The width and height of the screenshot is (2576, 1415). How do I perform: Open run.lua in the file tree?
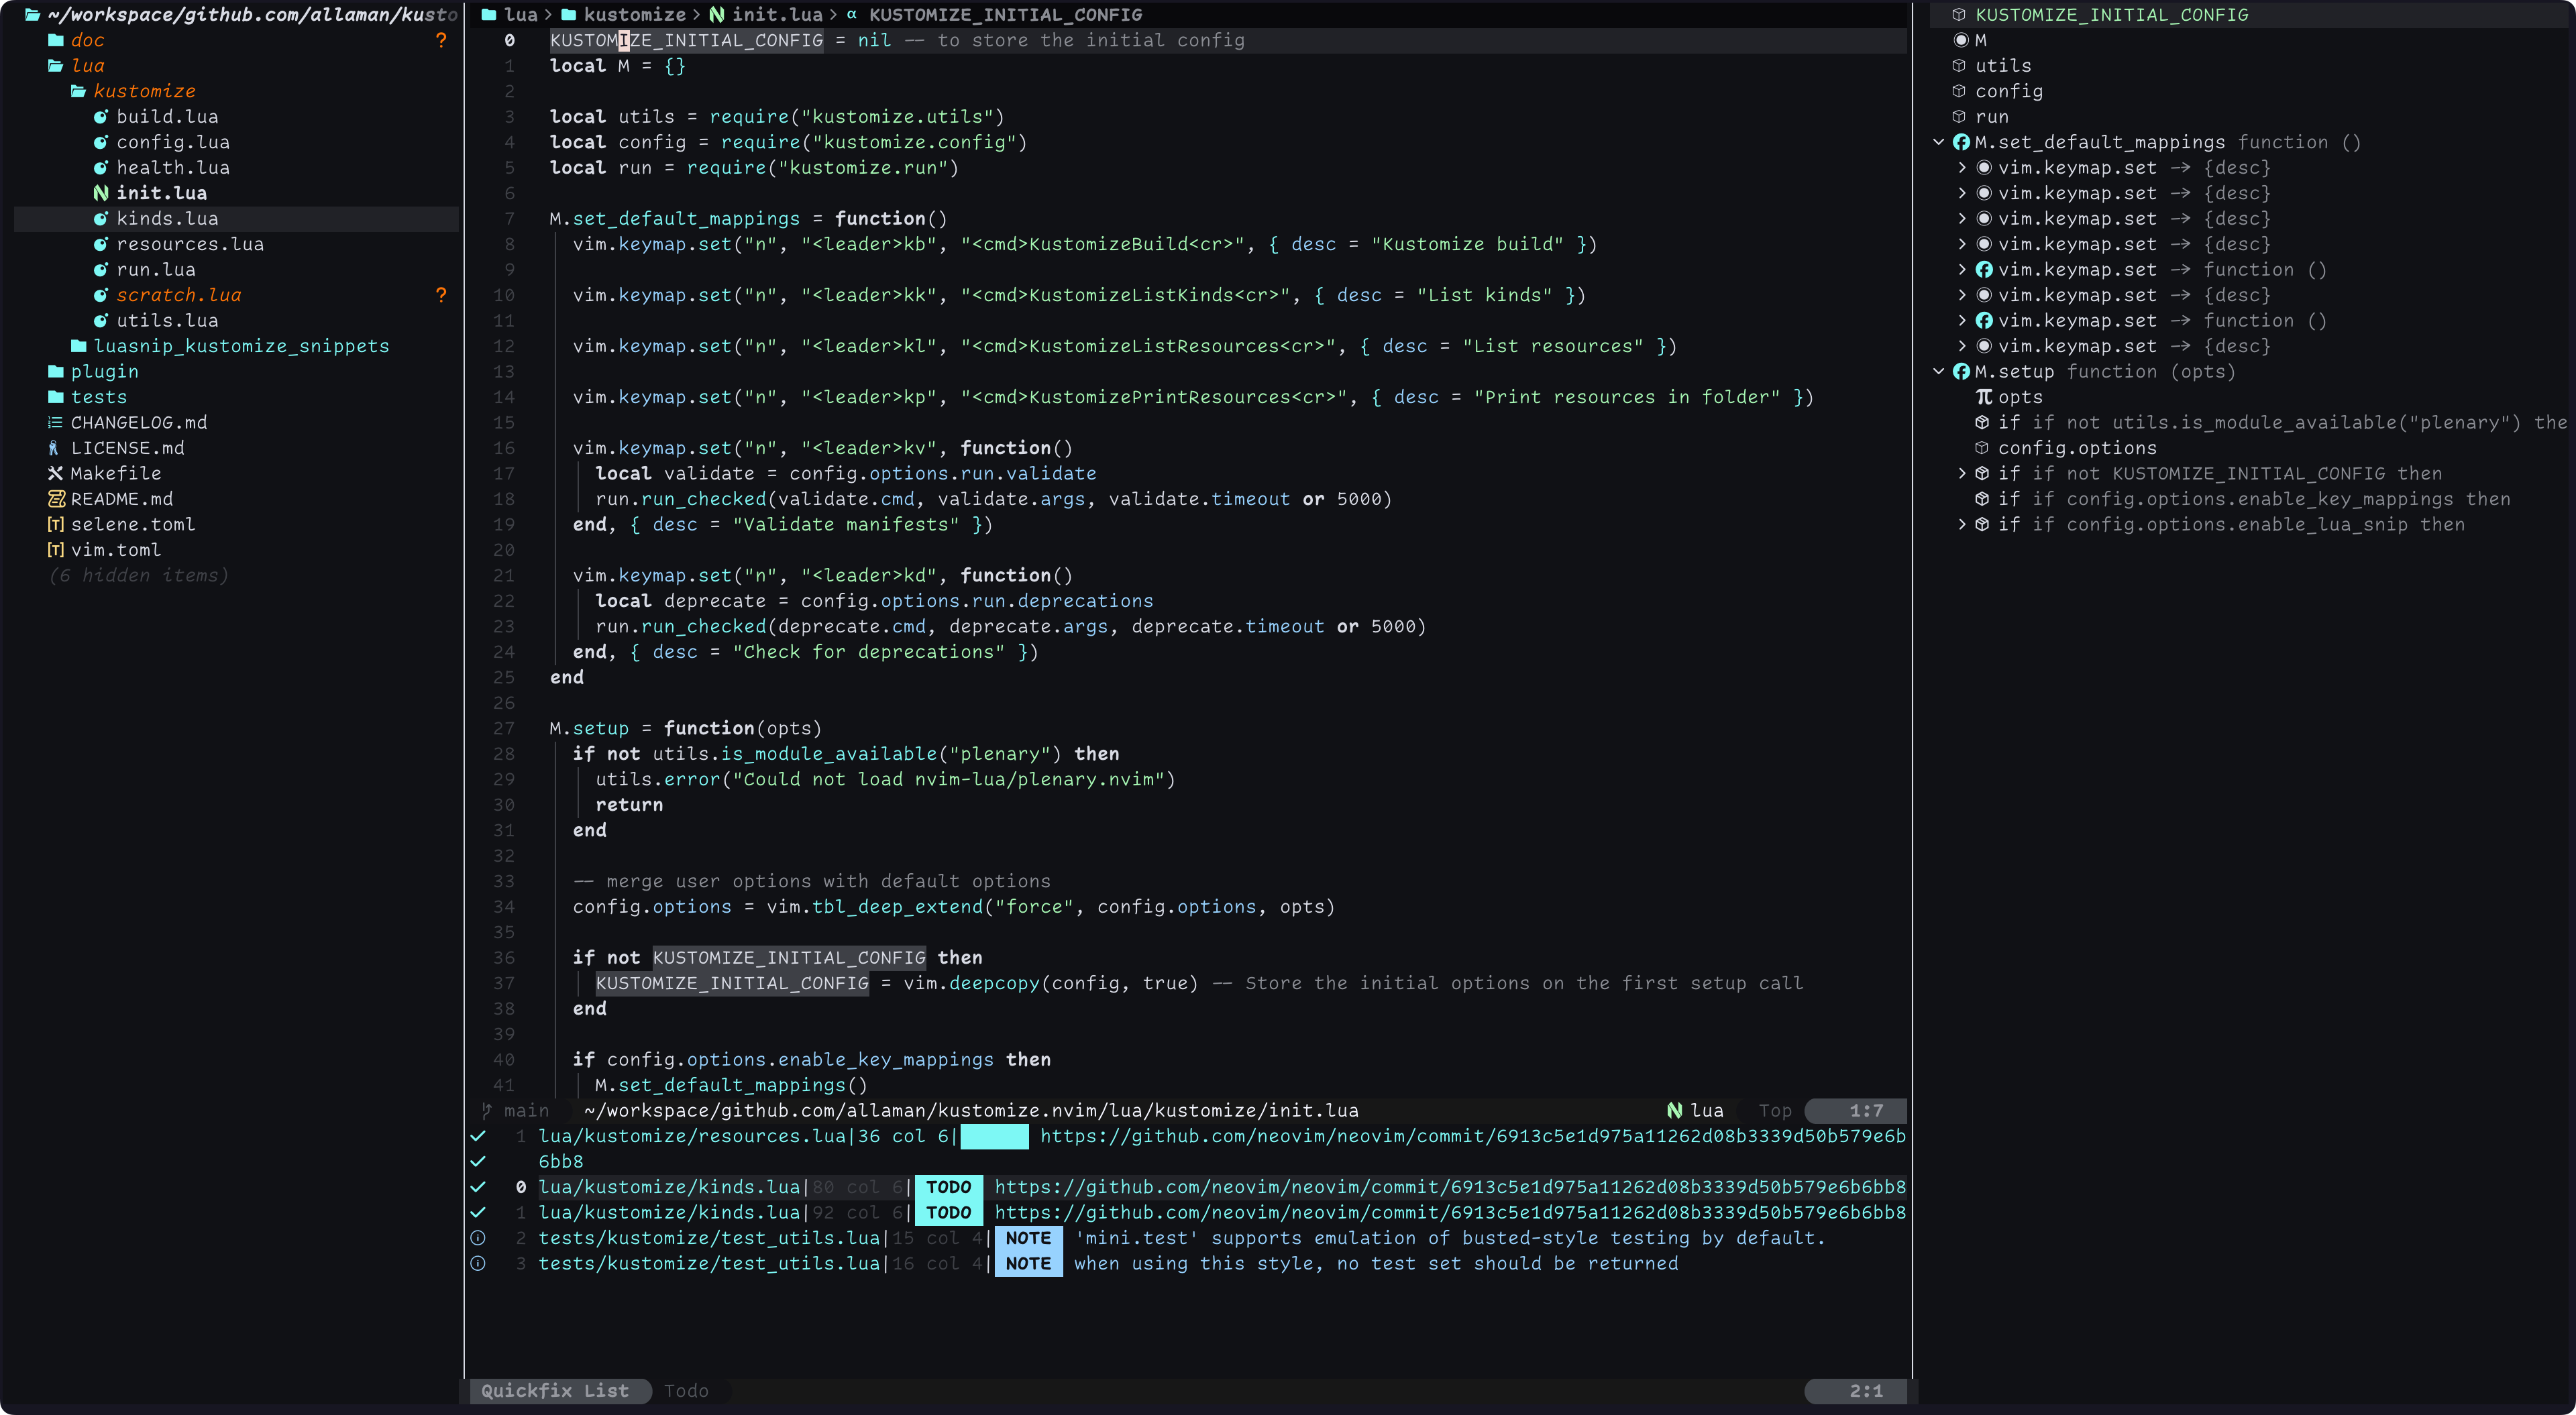[x=156, y=269]
